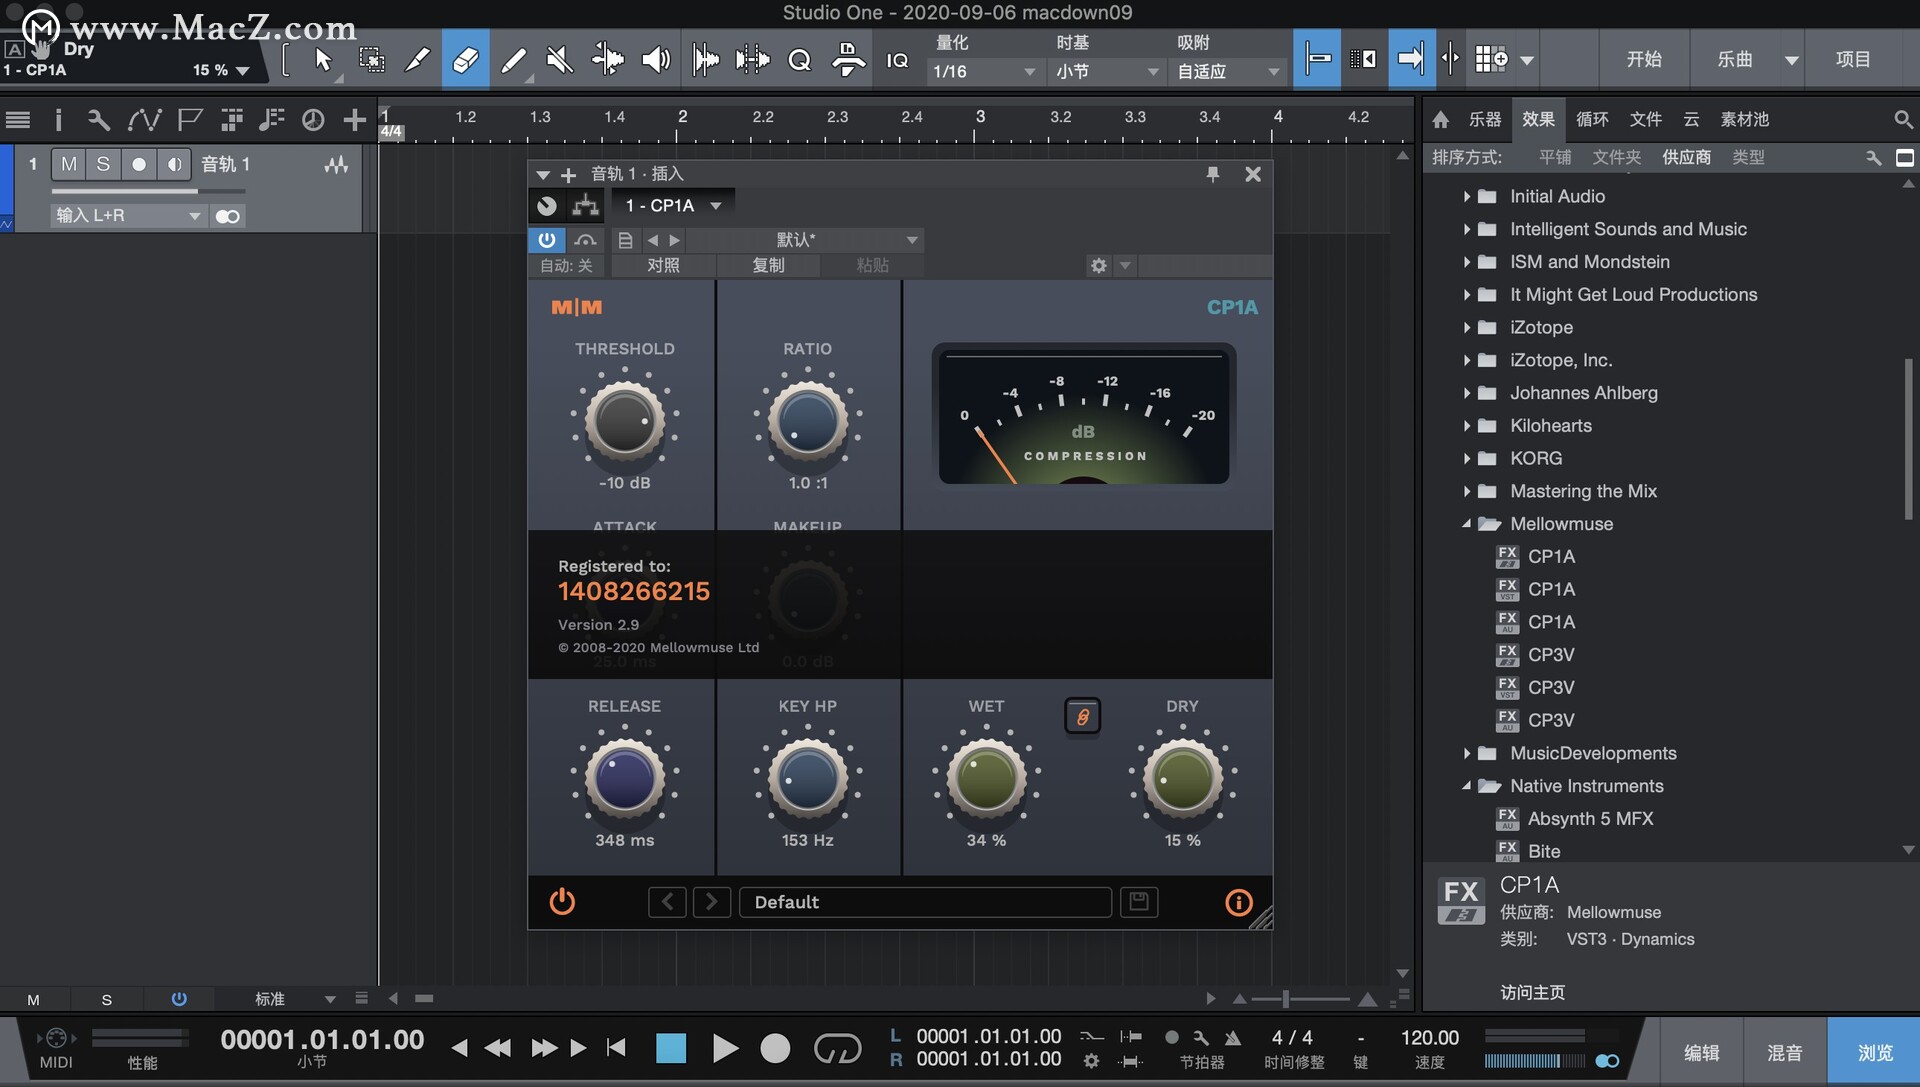Open the 1 - CP1A plugin selector dropdown
Screen dimensions: 1920x1087
click(x=673, y=206)
